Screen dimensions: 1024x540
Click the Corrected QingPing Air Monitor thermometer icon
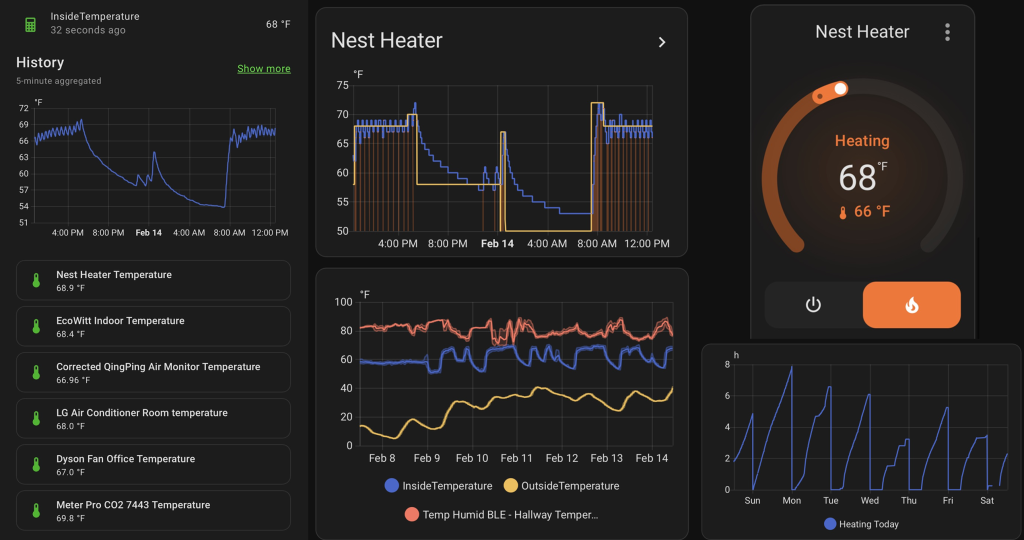click(x=36, y=373)
